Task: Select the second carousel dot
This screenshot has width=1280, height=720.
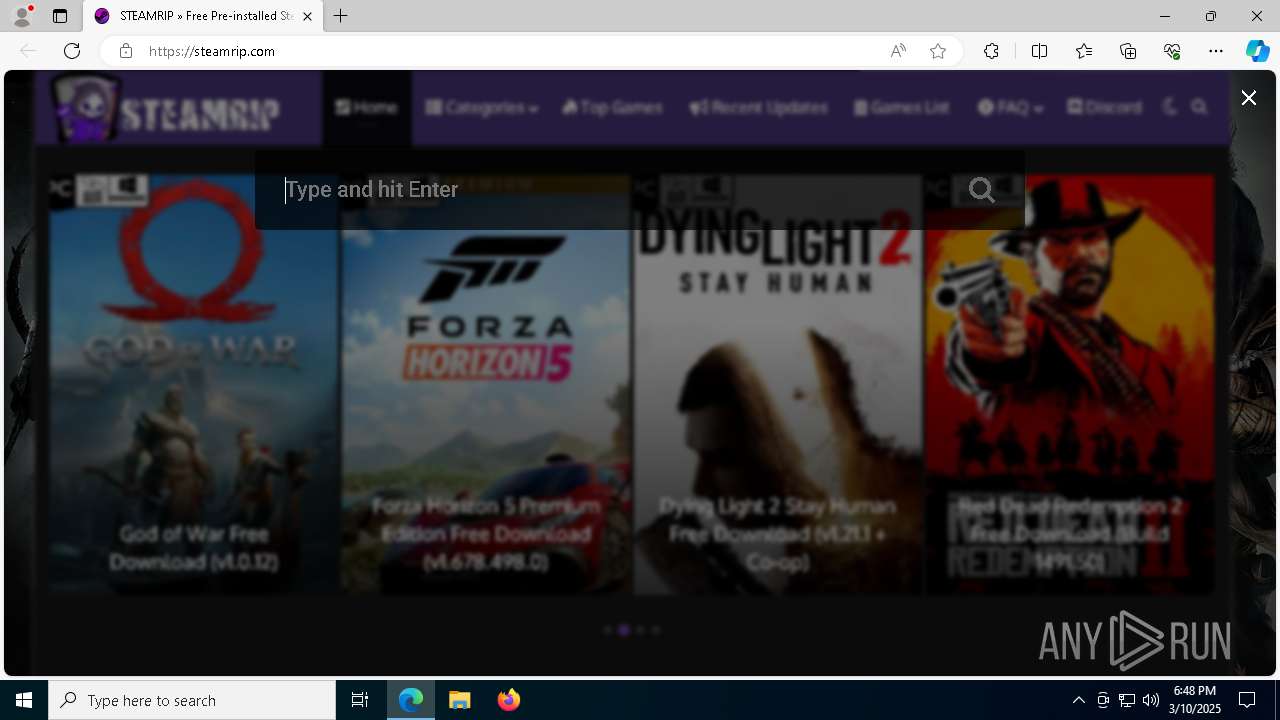Action: [624, 630]
